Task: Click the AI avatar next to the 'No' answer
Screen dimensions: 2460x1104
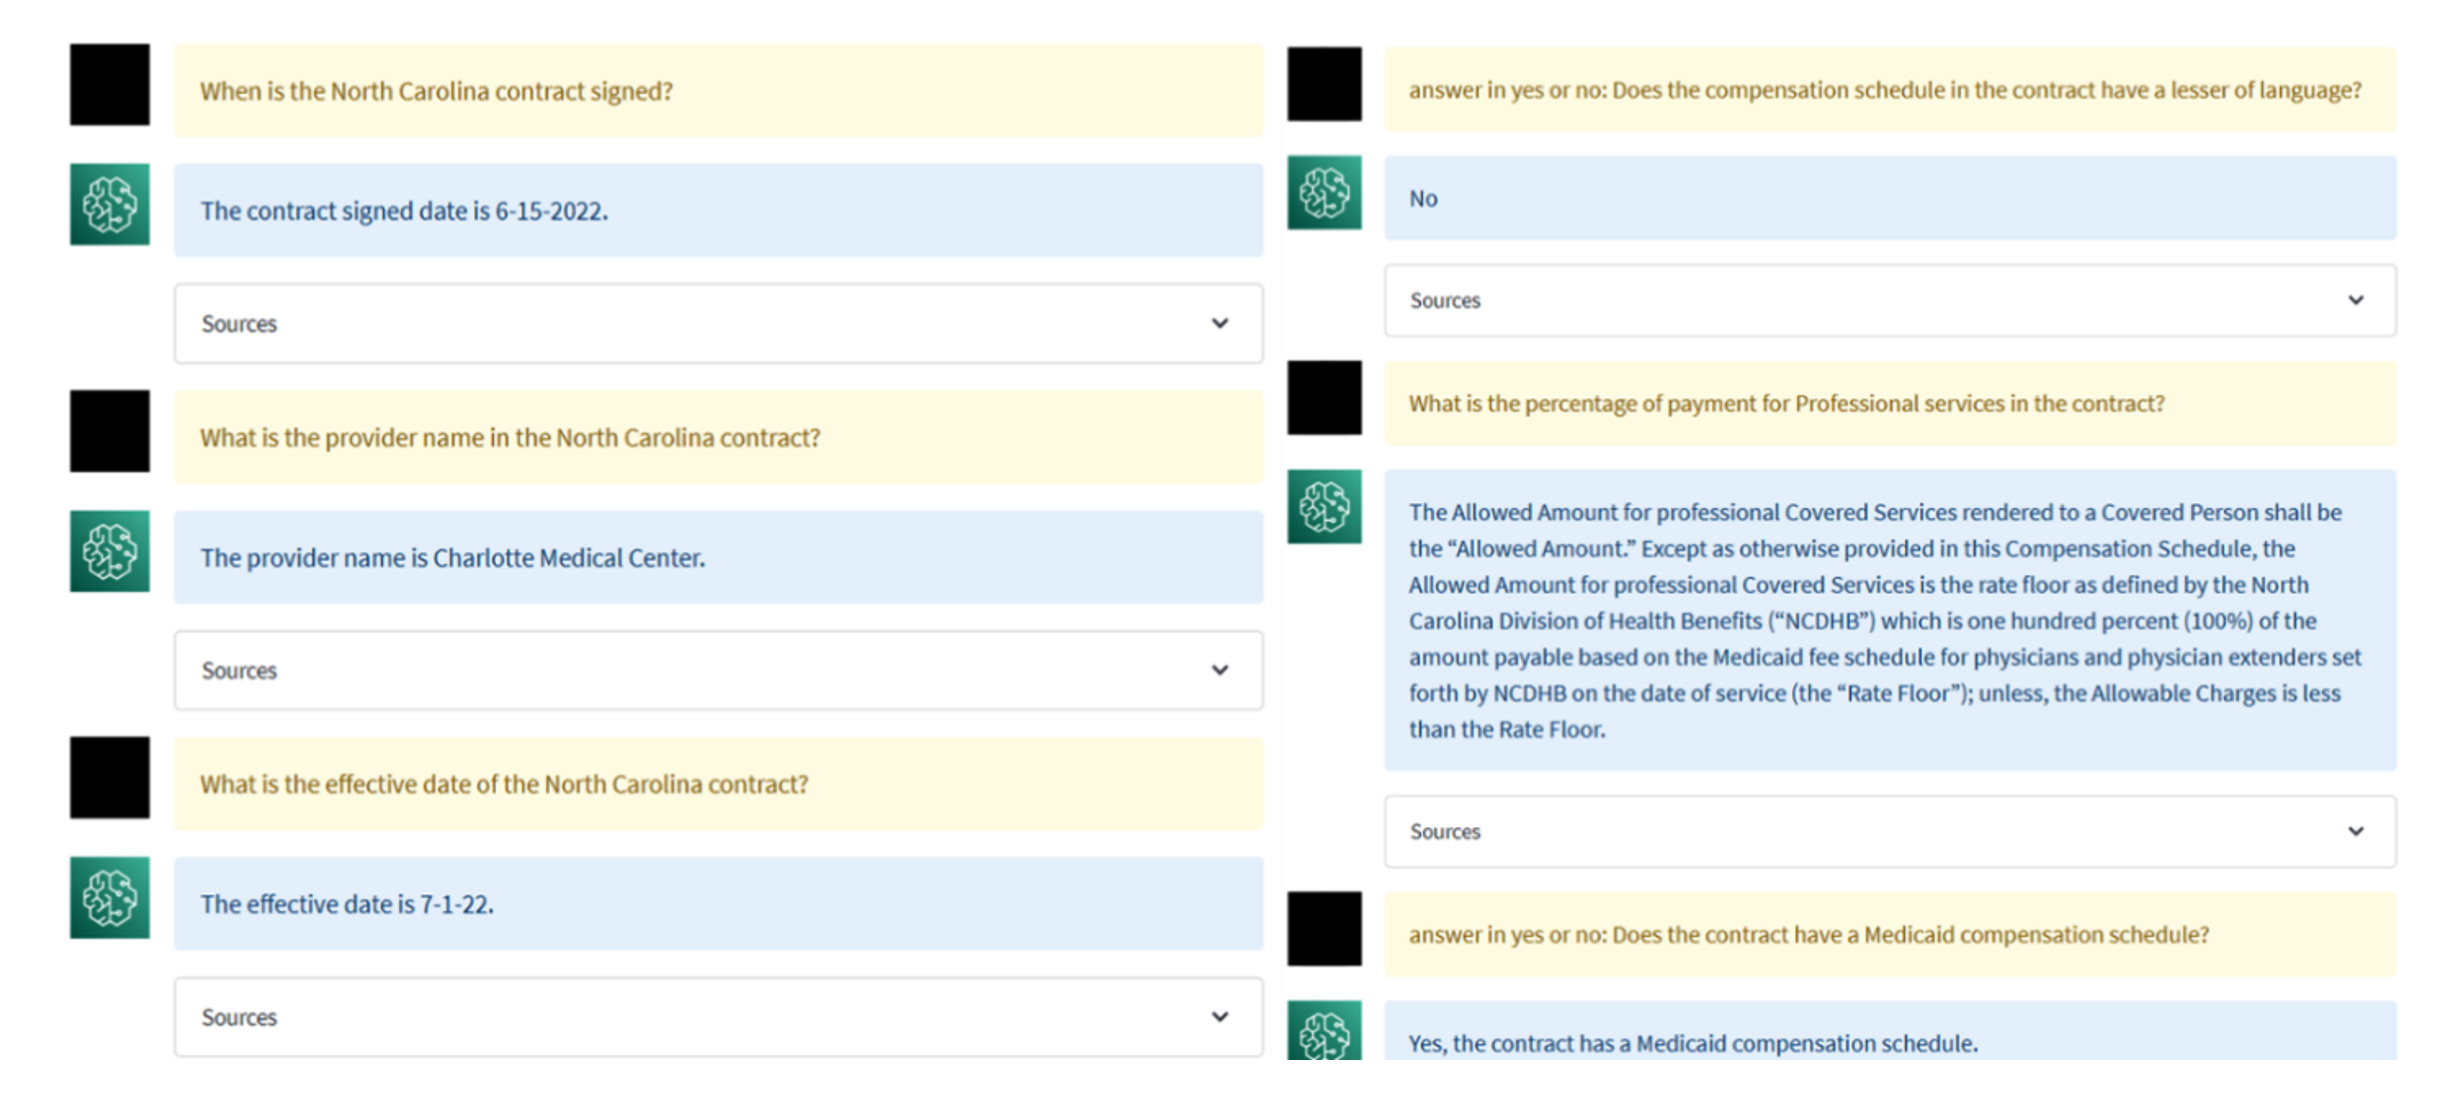Action: [x=1324, y=192]
